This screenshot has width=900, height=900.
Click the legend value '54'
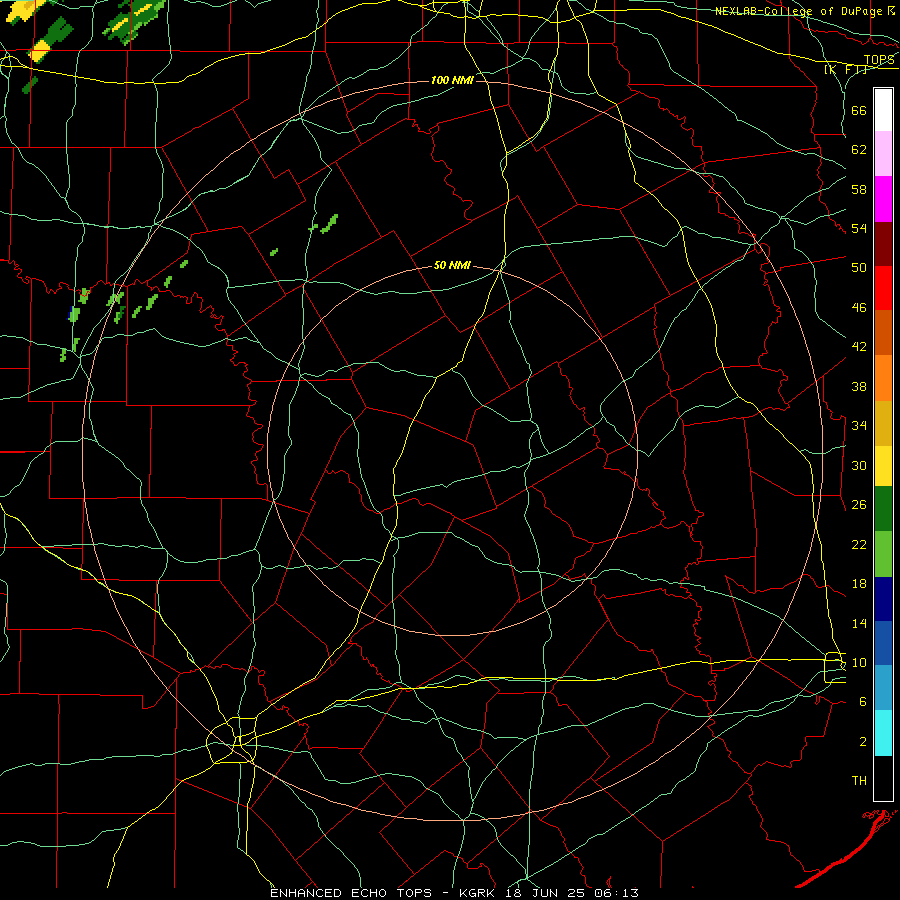[x=859, y=228]
